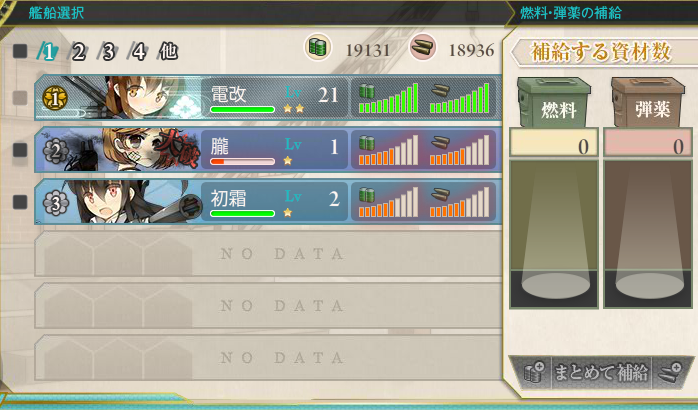Tick the checkbox next to 朧
Image resolution: width=698 pixels, height=410 pixels.
point(20,150)
